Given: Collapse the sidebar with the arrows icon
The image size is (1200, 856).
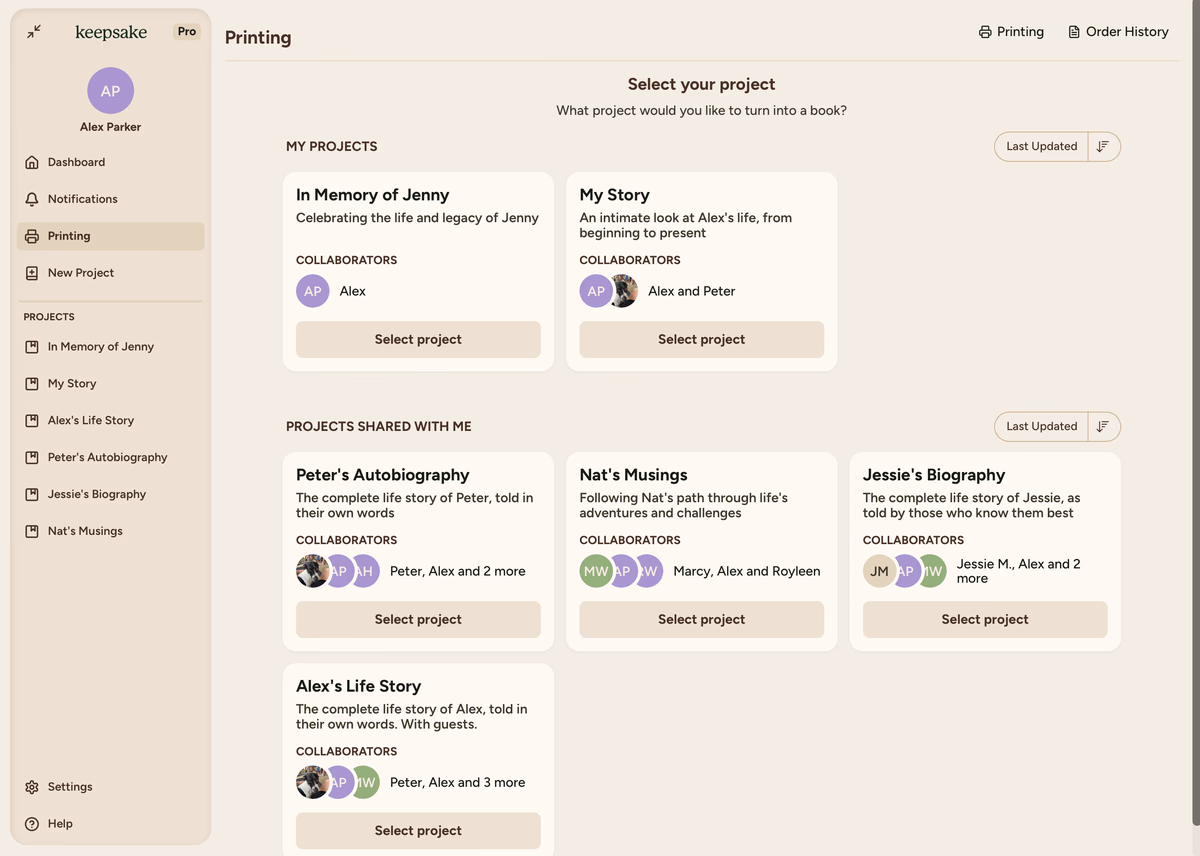Looking at the screenshot, I should click(34, 32).
